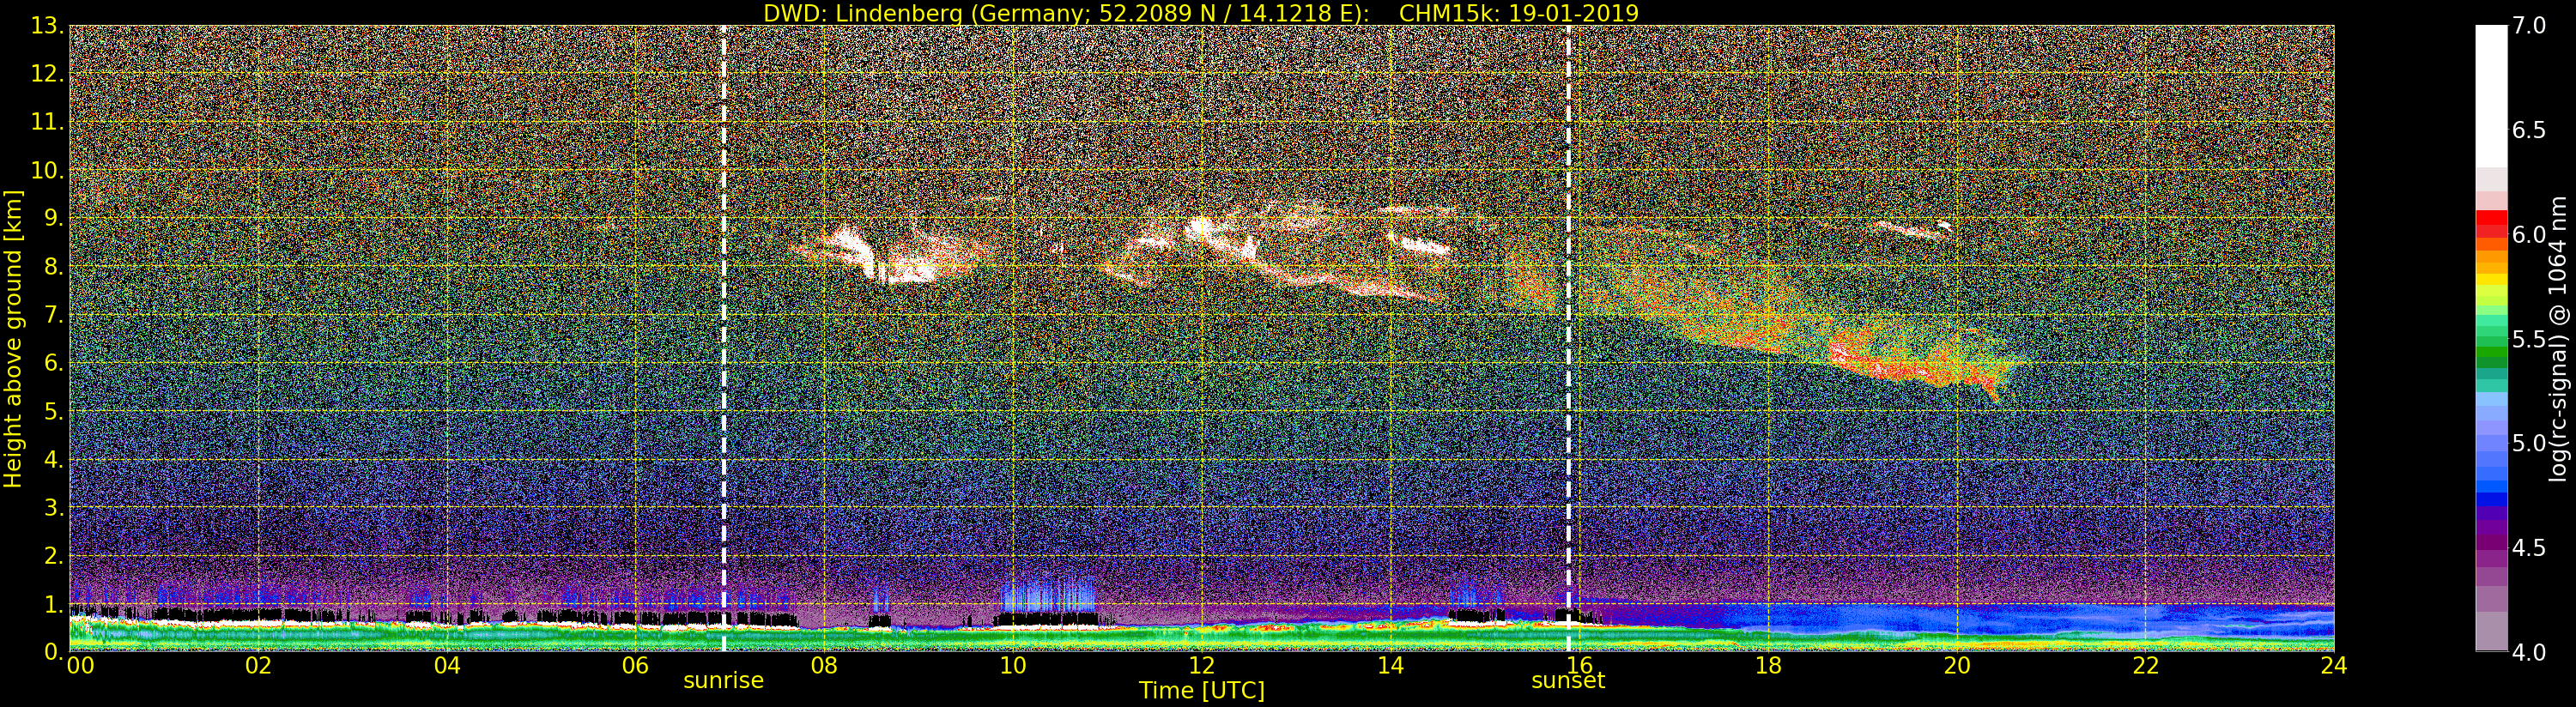Screen dimensions: 2576x707
Task: Click the colorbar tick label '4.0'
Action: (x=2529, y=652)
